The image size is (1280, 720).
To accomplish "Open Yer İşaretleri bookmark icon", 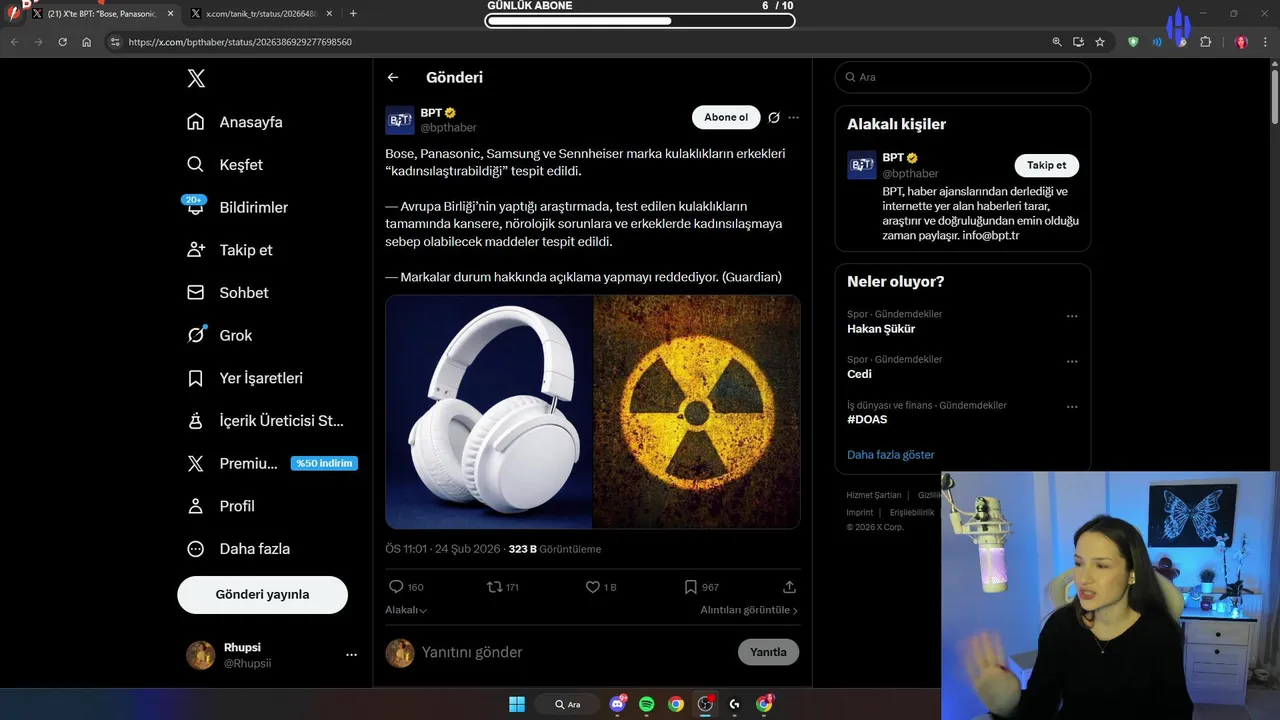I will click(x=196, y=378).
